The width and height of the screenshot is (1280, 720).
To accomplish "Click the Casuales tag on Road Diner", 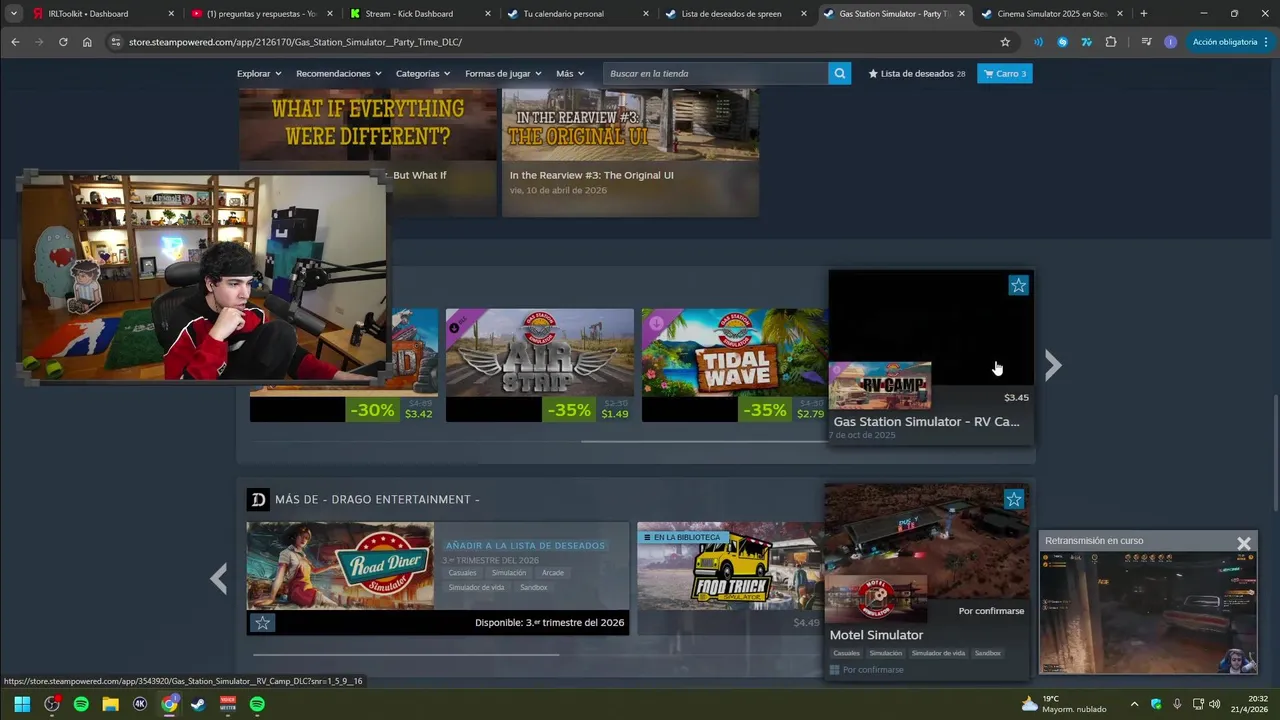I will coord(462,573).
